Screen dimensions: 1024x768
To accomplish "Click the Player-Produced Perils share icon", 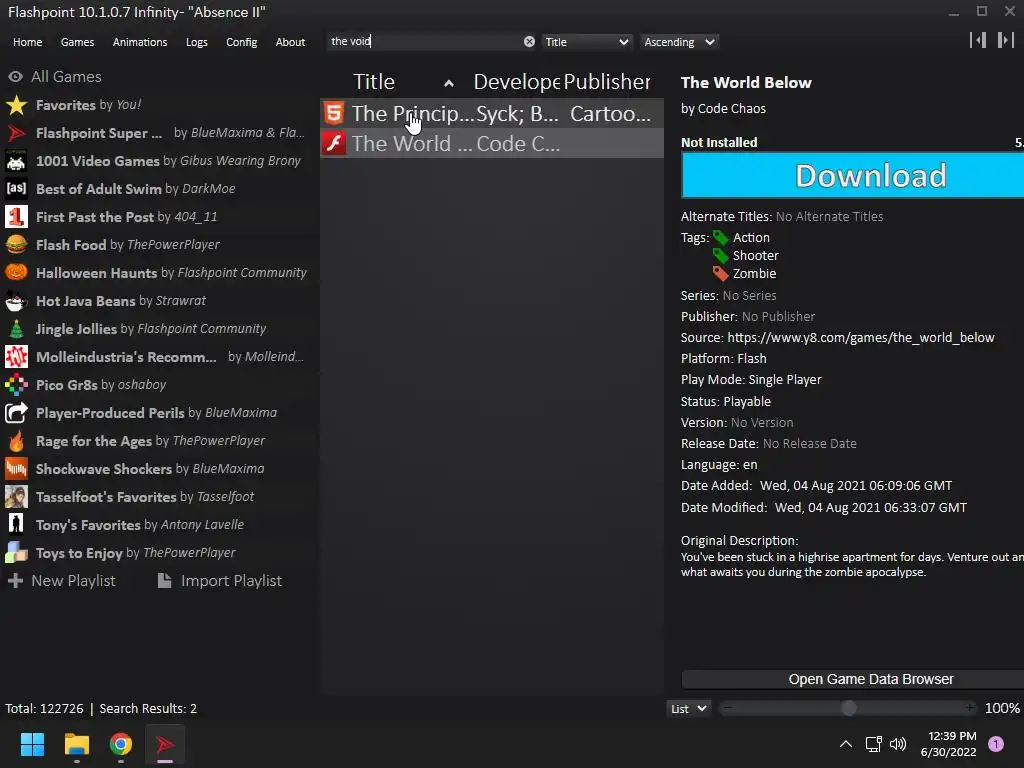I will pyautogui.click(x=16, y=413).
